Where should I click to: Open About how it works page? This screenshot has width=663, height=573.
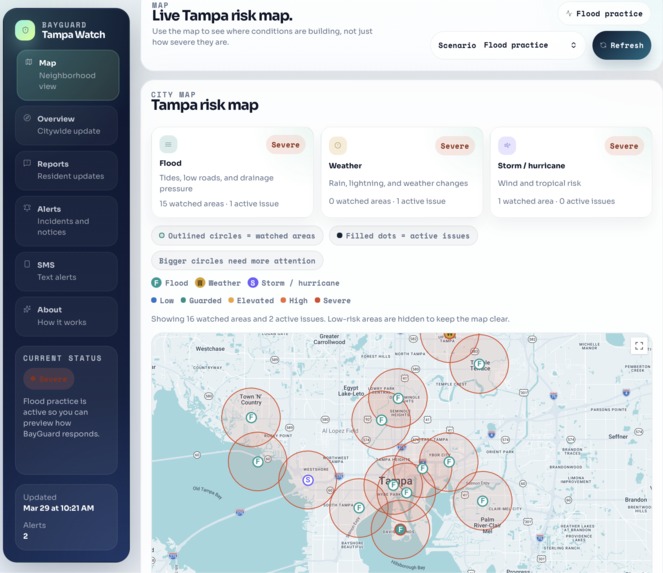[66, 316]
